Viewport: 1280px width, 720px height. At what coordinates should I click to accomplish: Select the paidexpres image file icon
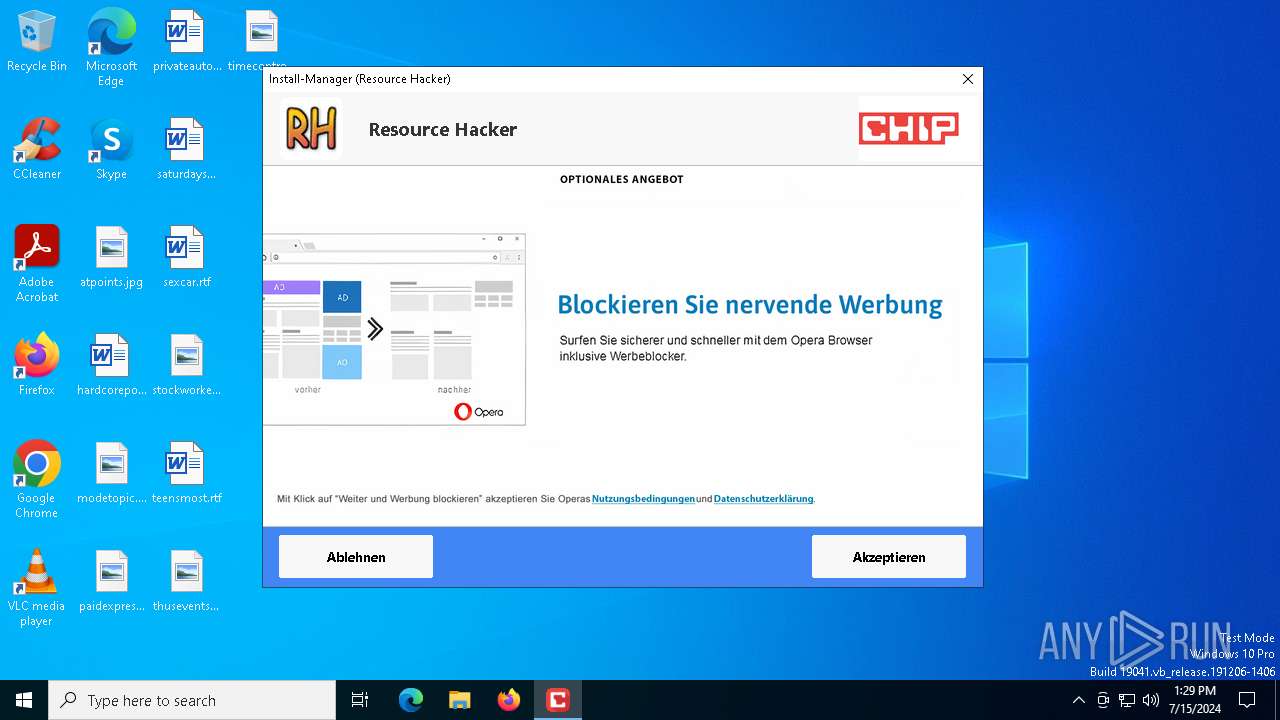[x=111, y=582]
